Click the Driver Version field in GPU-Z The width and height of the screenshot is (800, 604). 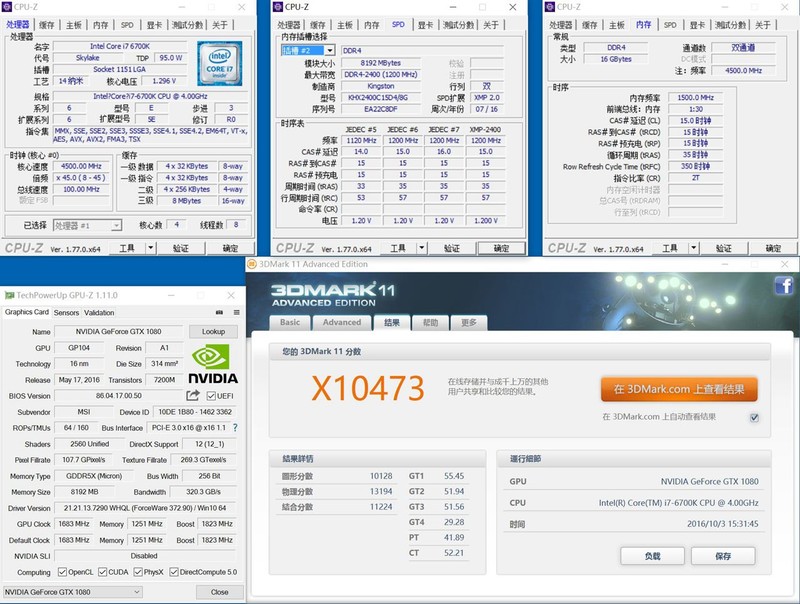coord(144,508)
